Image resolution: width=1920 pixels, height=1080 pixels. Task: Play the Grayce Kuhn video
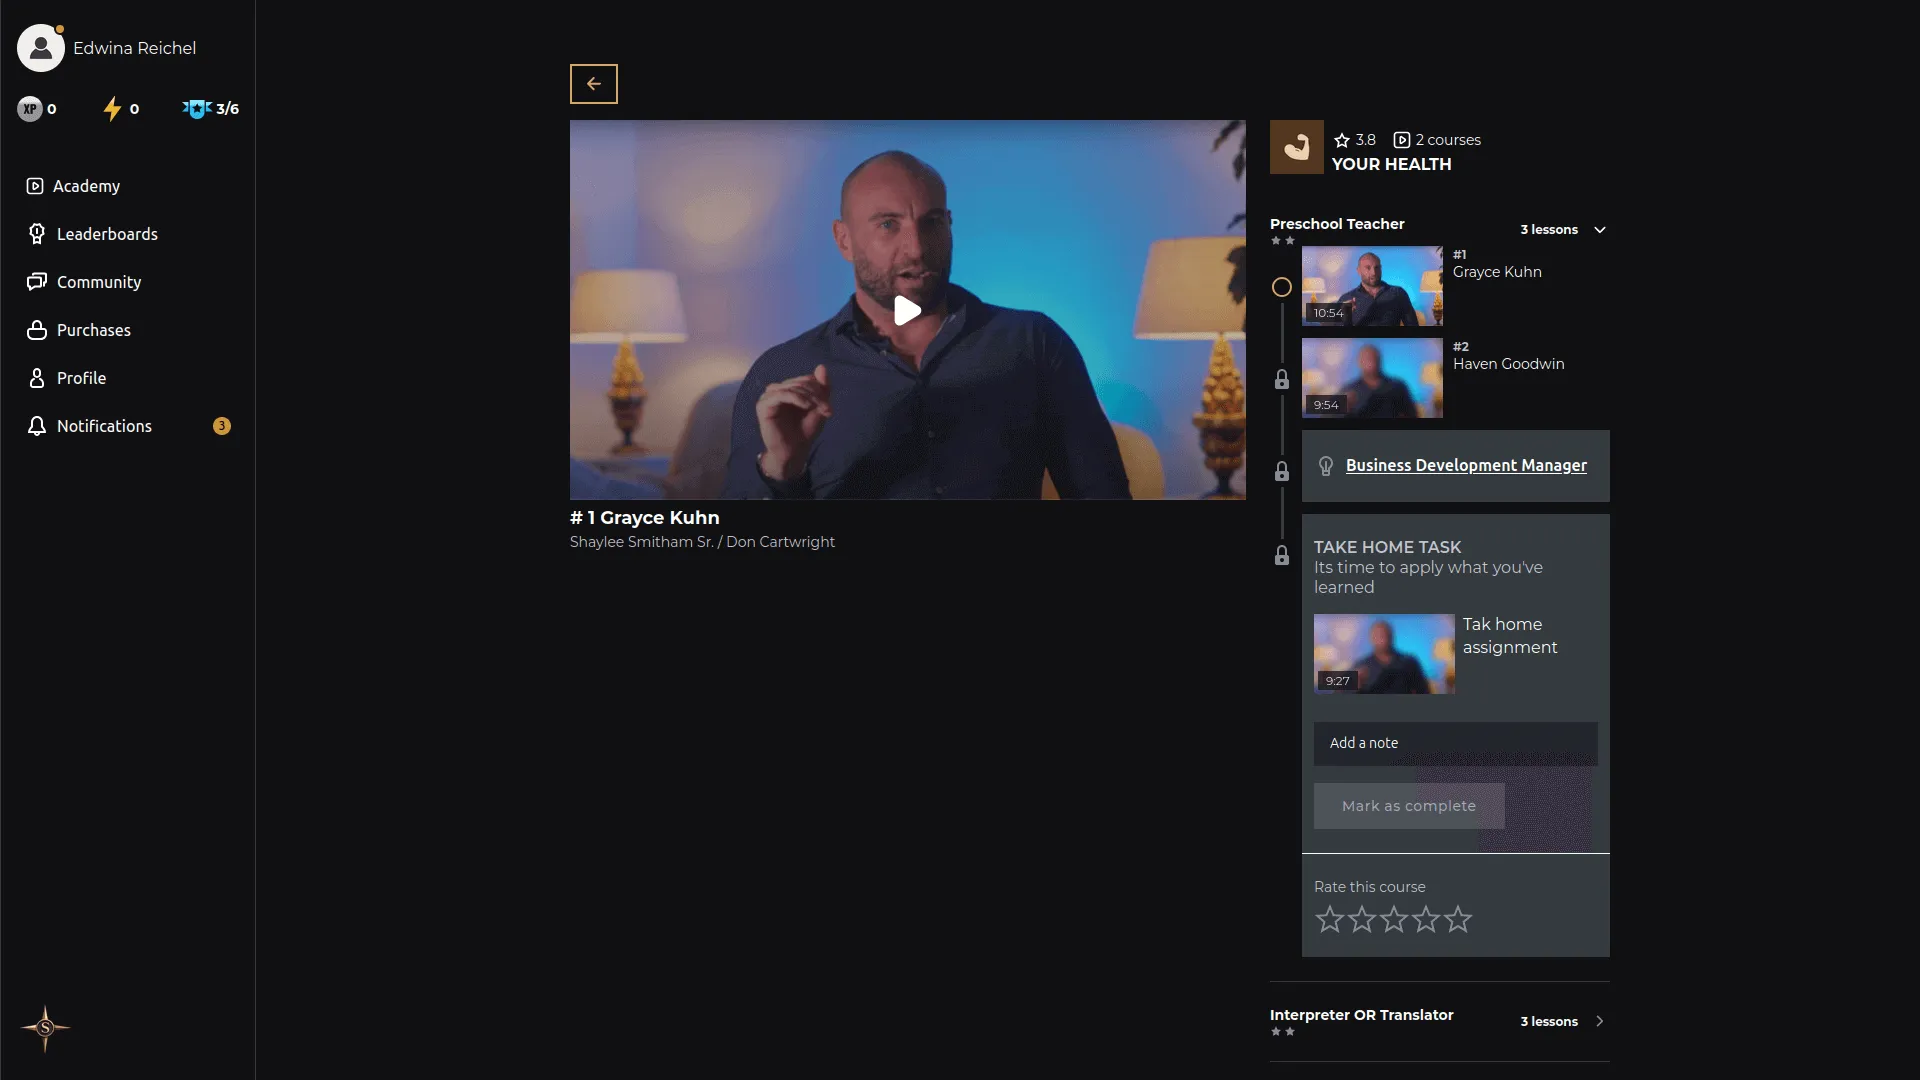(907, 311)
